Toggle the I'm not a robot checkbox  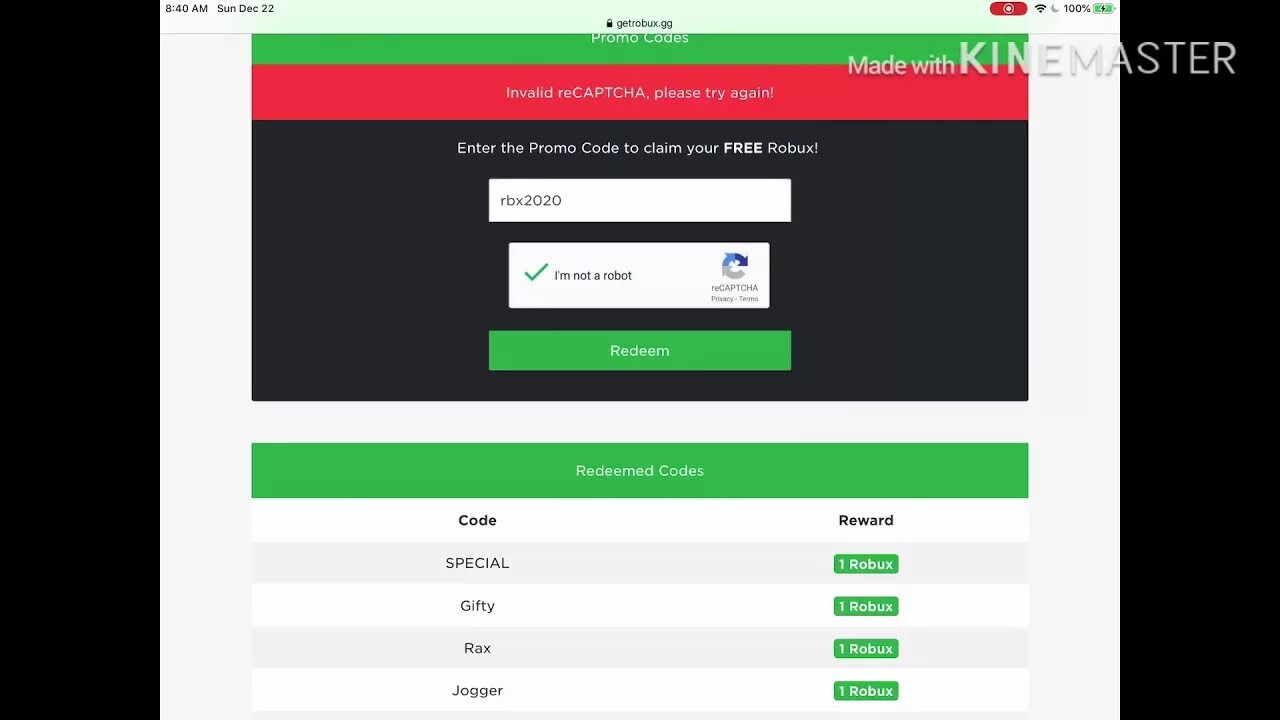click(536, 273)
